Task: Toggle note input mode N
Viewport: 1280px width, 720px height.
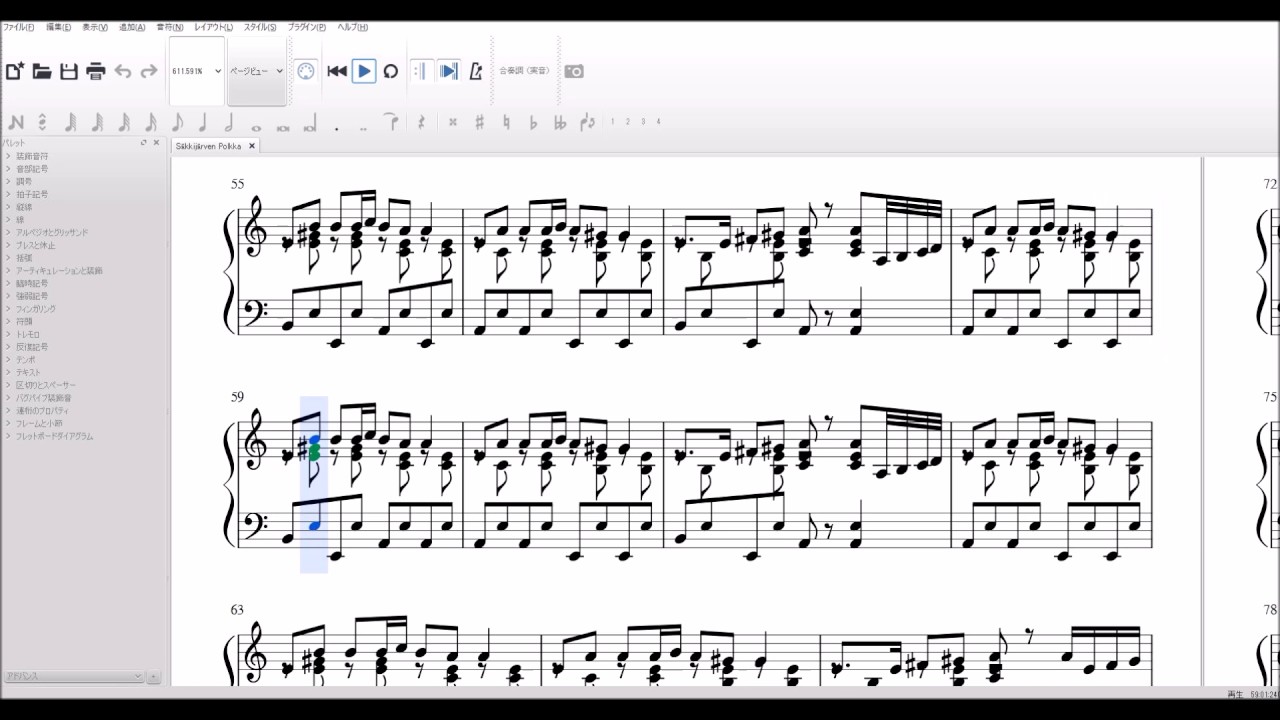Action: point(15,123)
